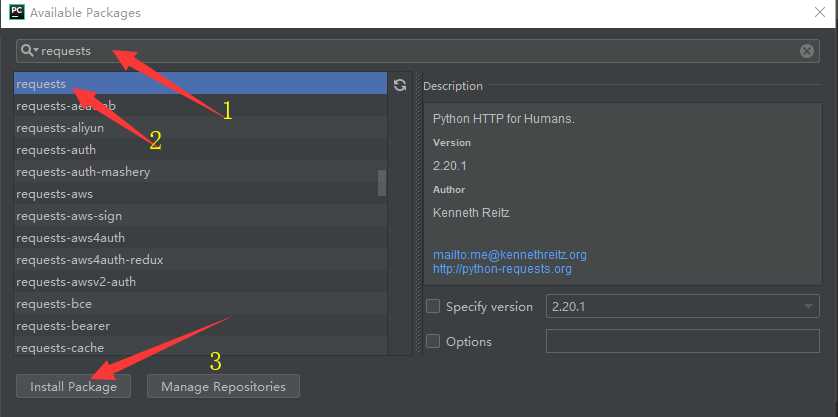Viewport: 838px width, 417px height.
Task: Open the http://python-requests.org link
Action: [502, 268]
